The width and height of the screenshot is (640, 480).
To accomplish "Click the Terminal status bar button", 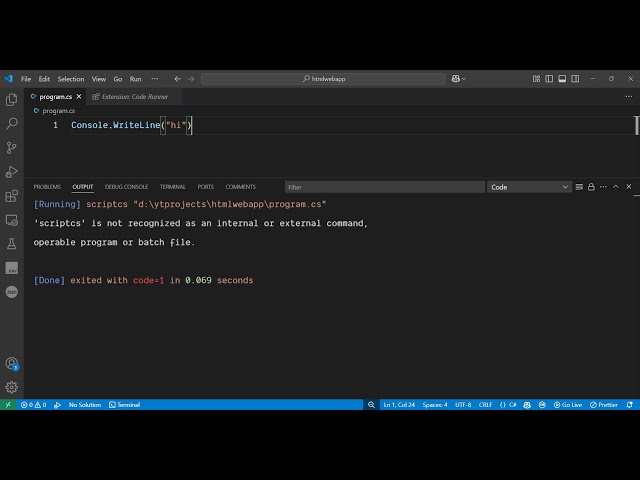I will [x=124, y=404].
